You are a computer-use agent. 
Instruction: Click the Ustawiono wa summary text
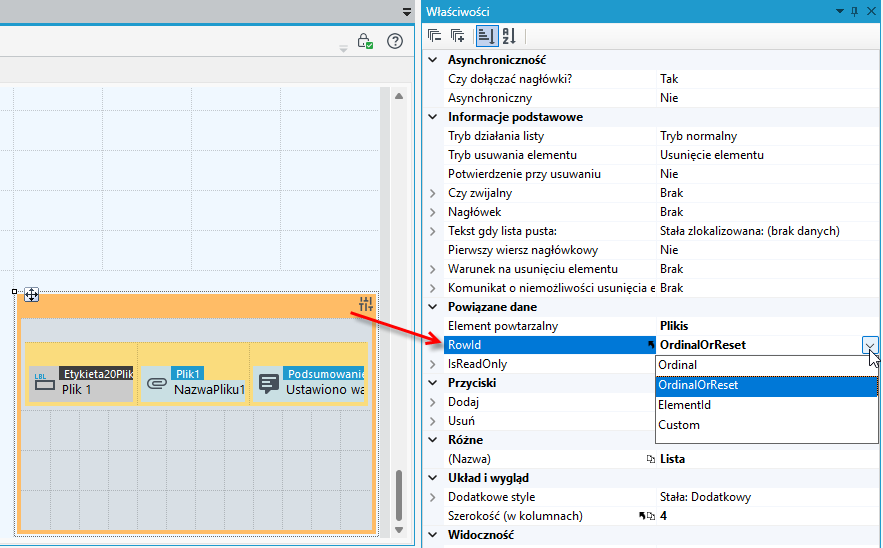point(325,390)
